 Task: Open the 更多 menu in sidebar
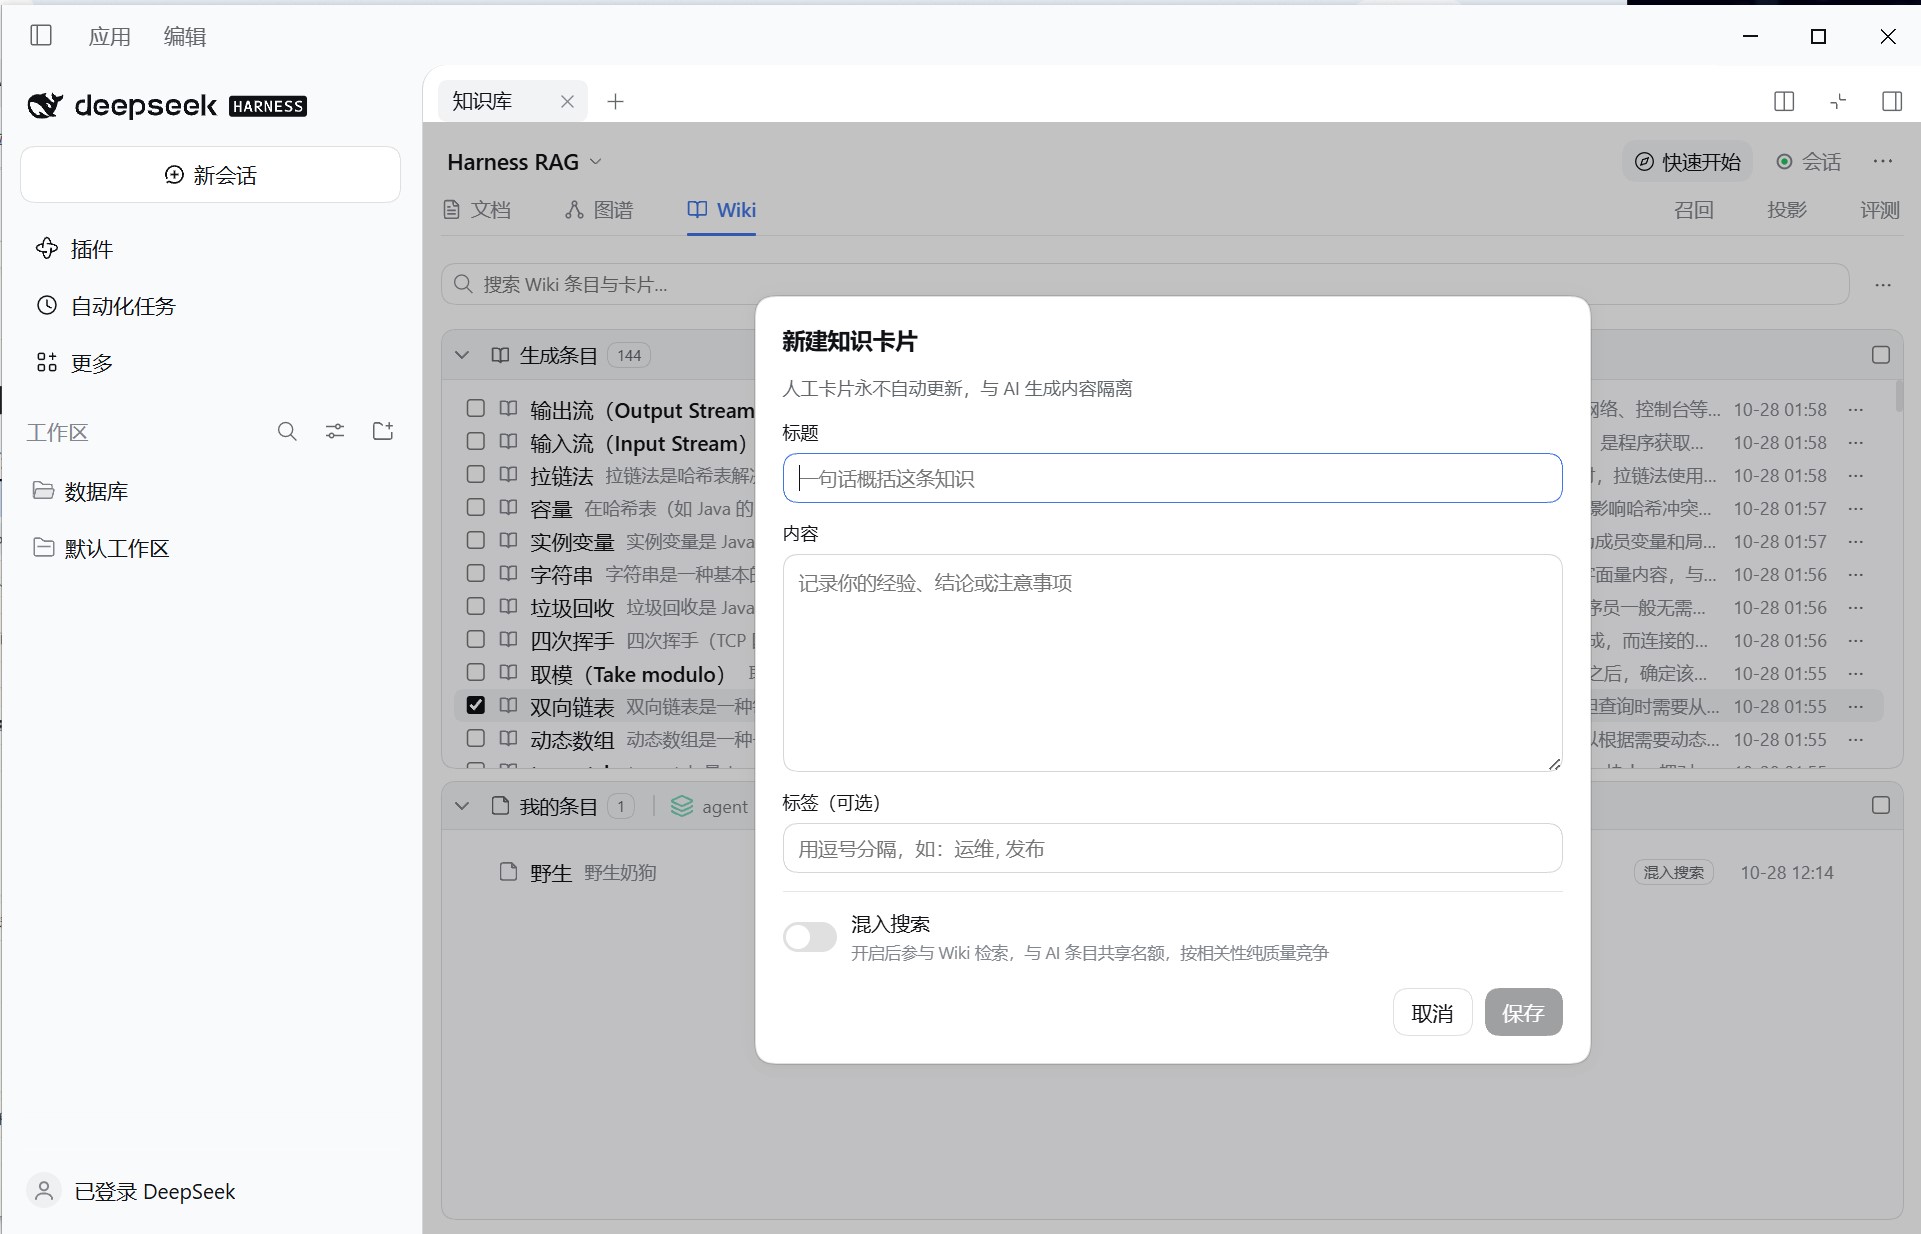tap(75, 363)
